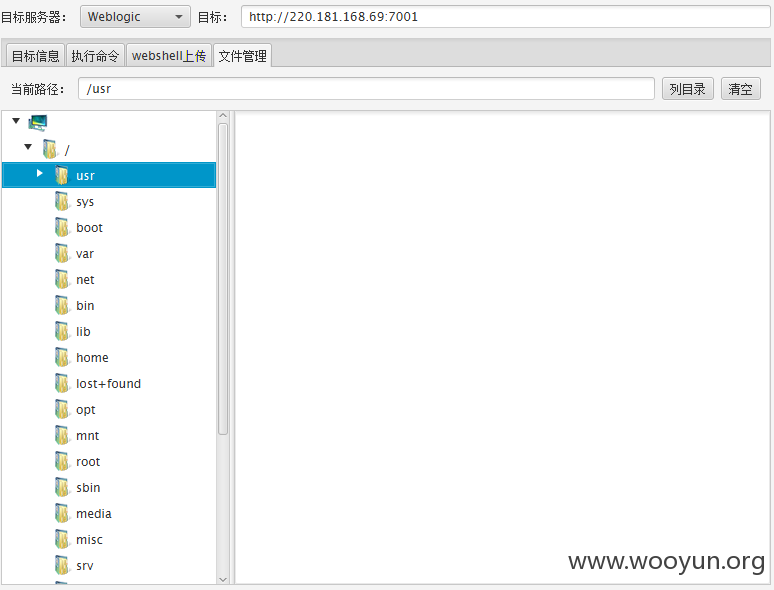
Task: Click the folder icon next to opt
Action: click(x=62, y=409)
